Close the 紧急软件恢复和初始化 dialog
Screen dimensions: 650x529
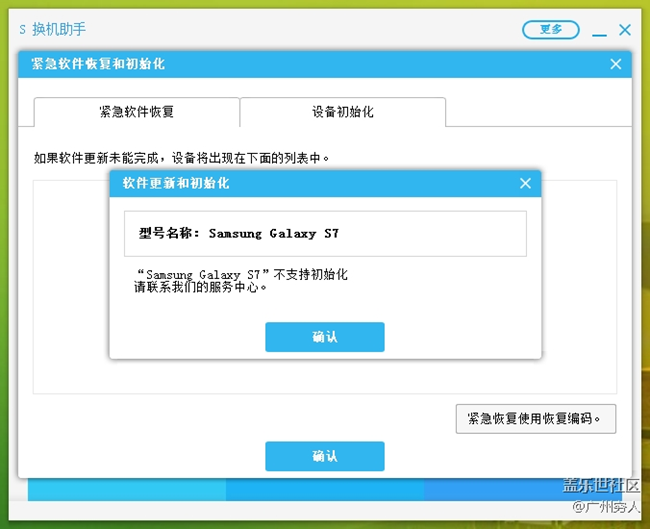point(616,64)
